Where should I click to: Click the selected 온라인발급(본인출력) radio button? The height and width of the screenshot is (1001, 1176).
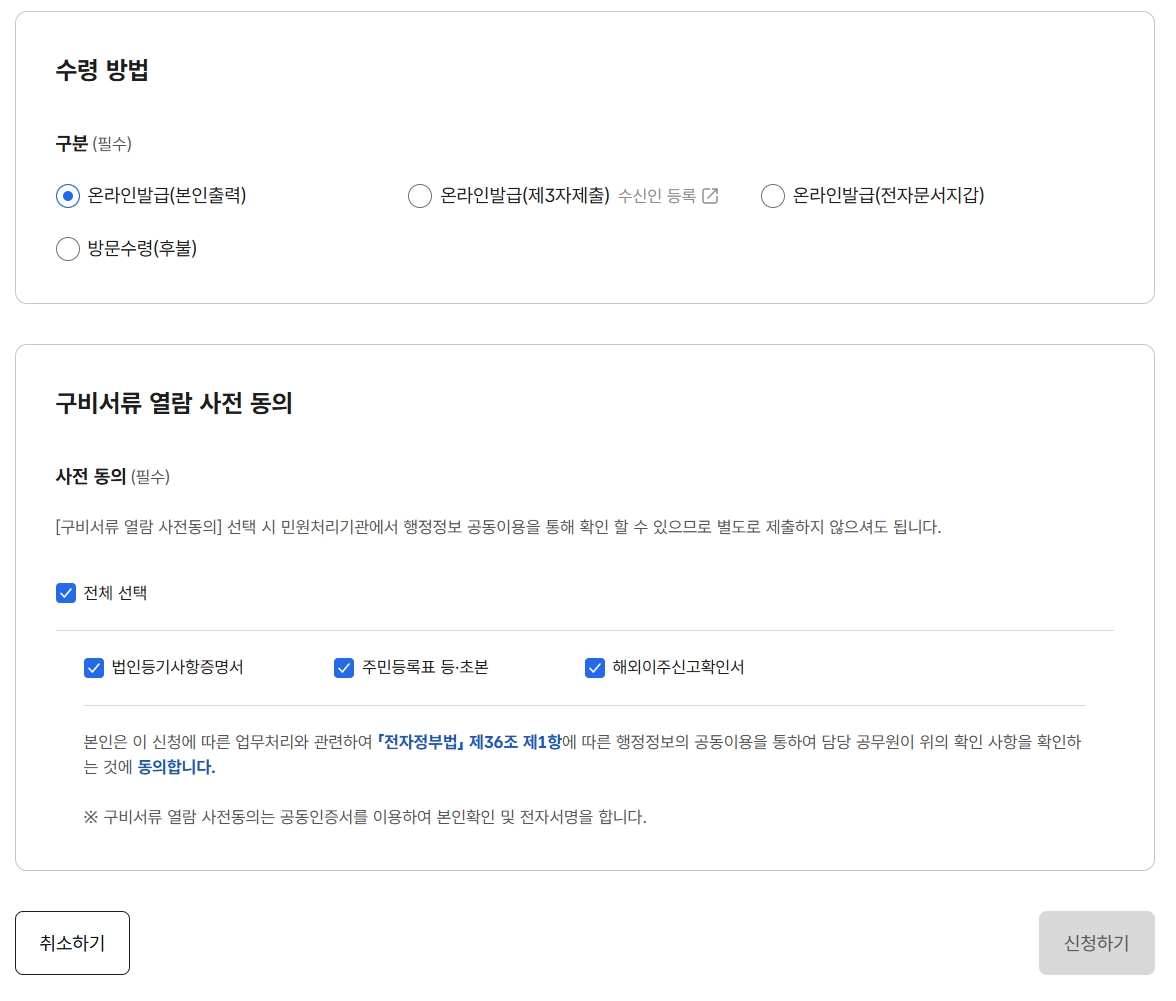[x=67, y=196]
